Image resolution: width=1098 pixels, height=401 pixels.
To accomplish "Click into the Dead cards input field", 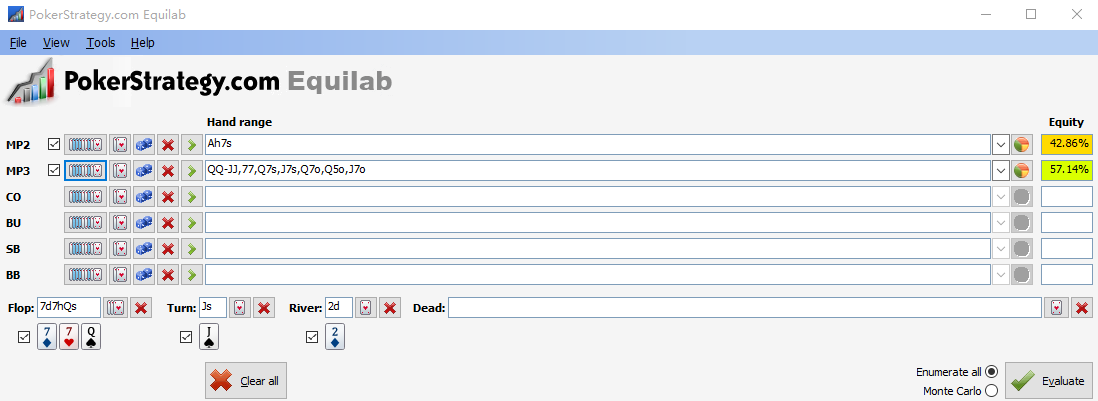I will pos(745,307).
